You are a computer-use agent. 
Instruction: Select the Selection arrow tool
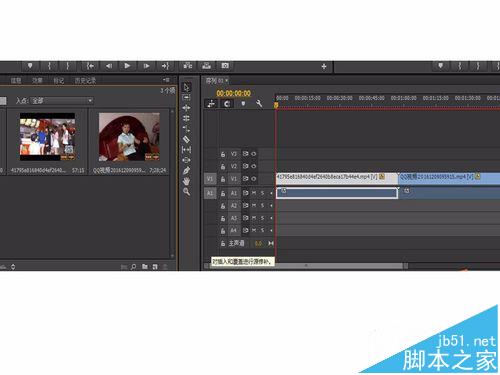[x=186, y=87]
